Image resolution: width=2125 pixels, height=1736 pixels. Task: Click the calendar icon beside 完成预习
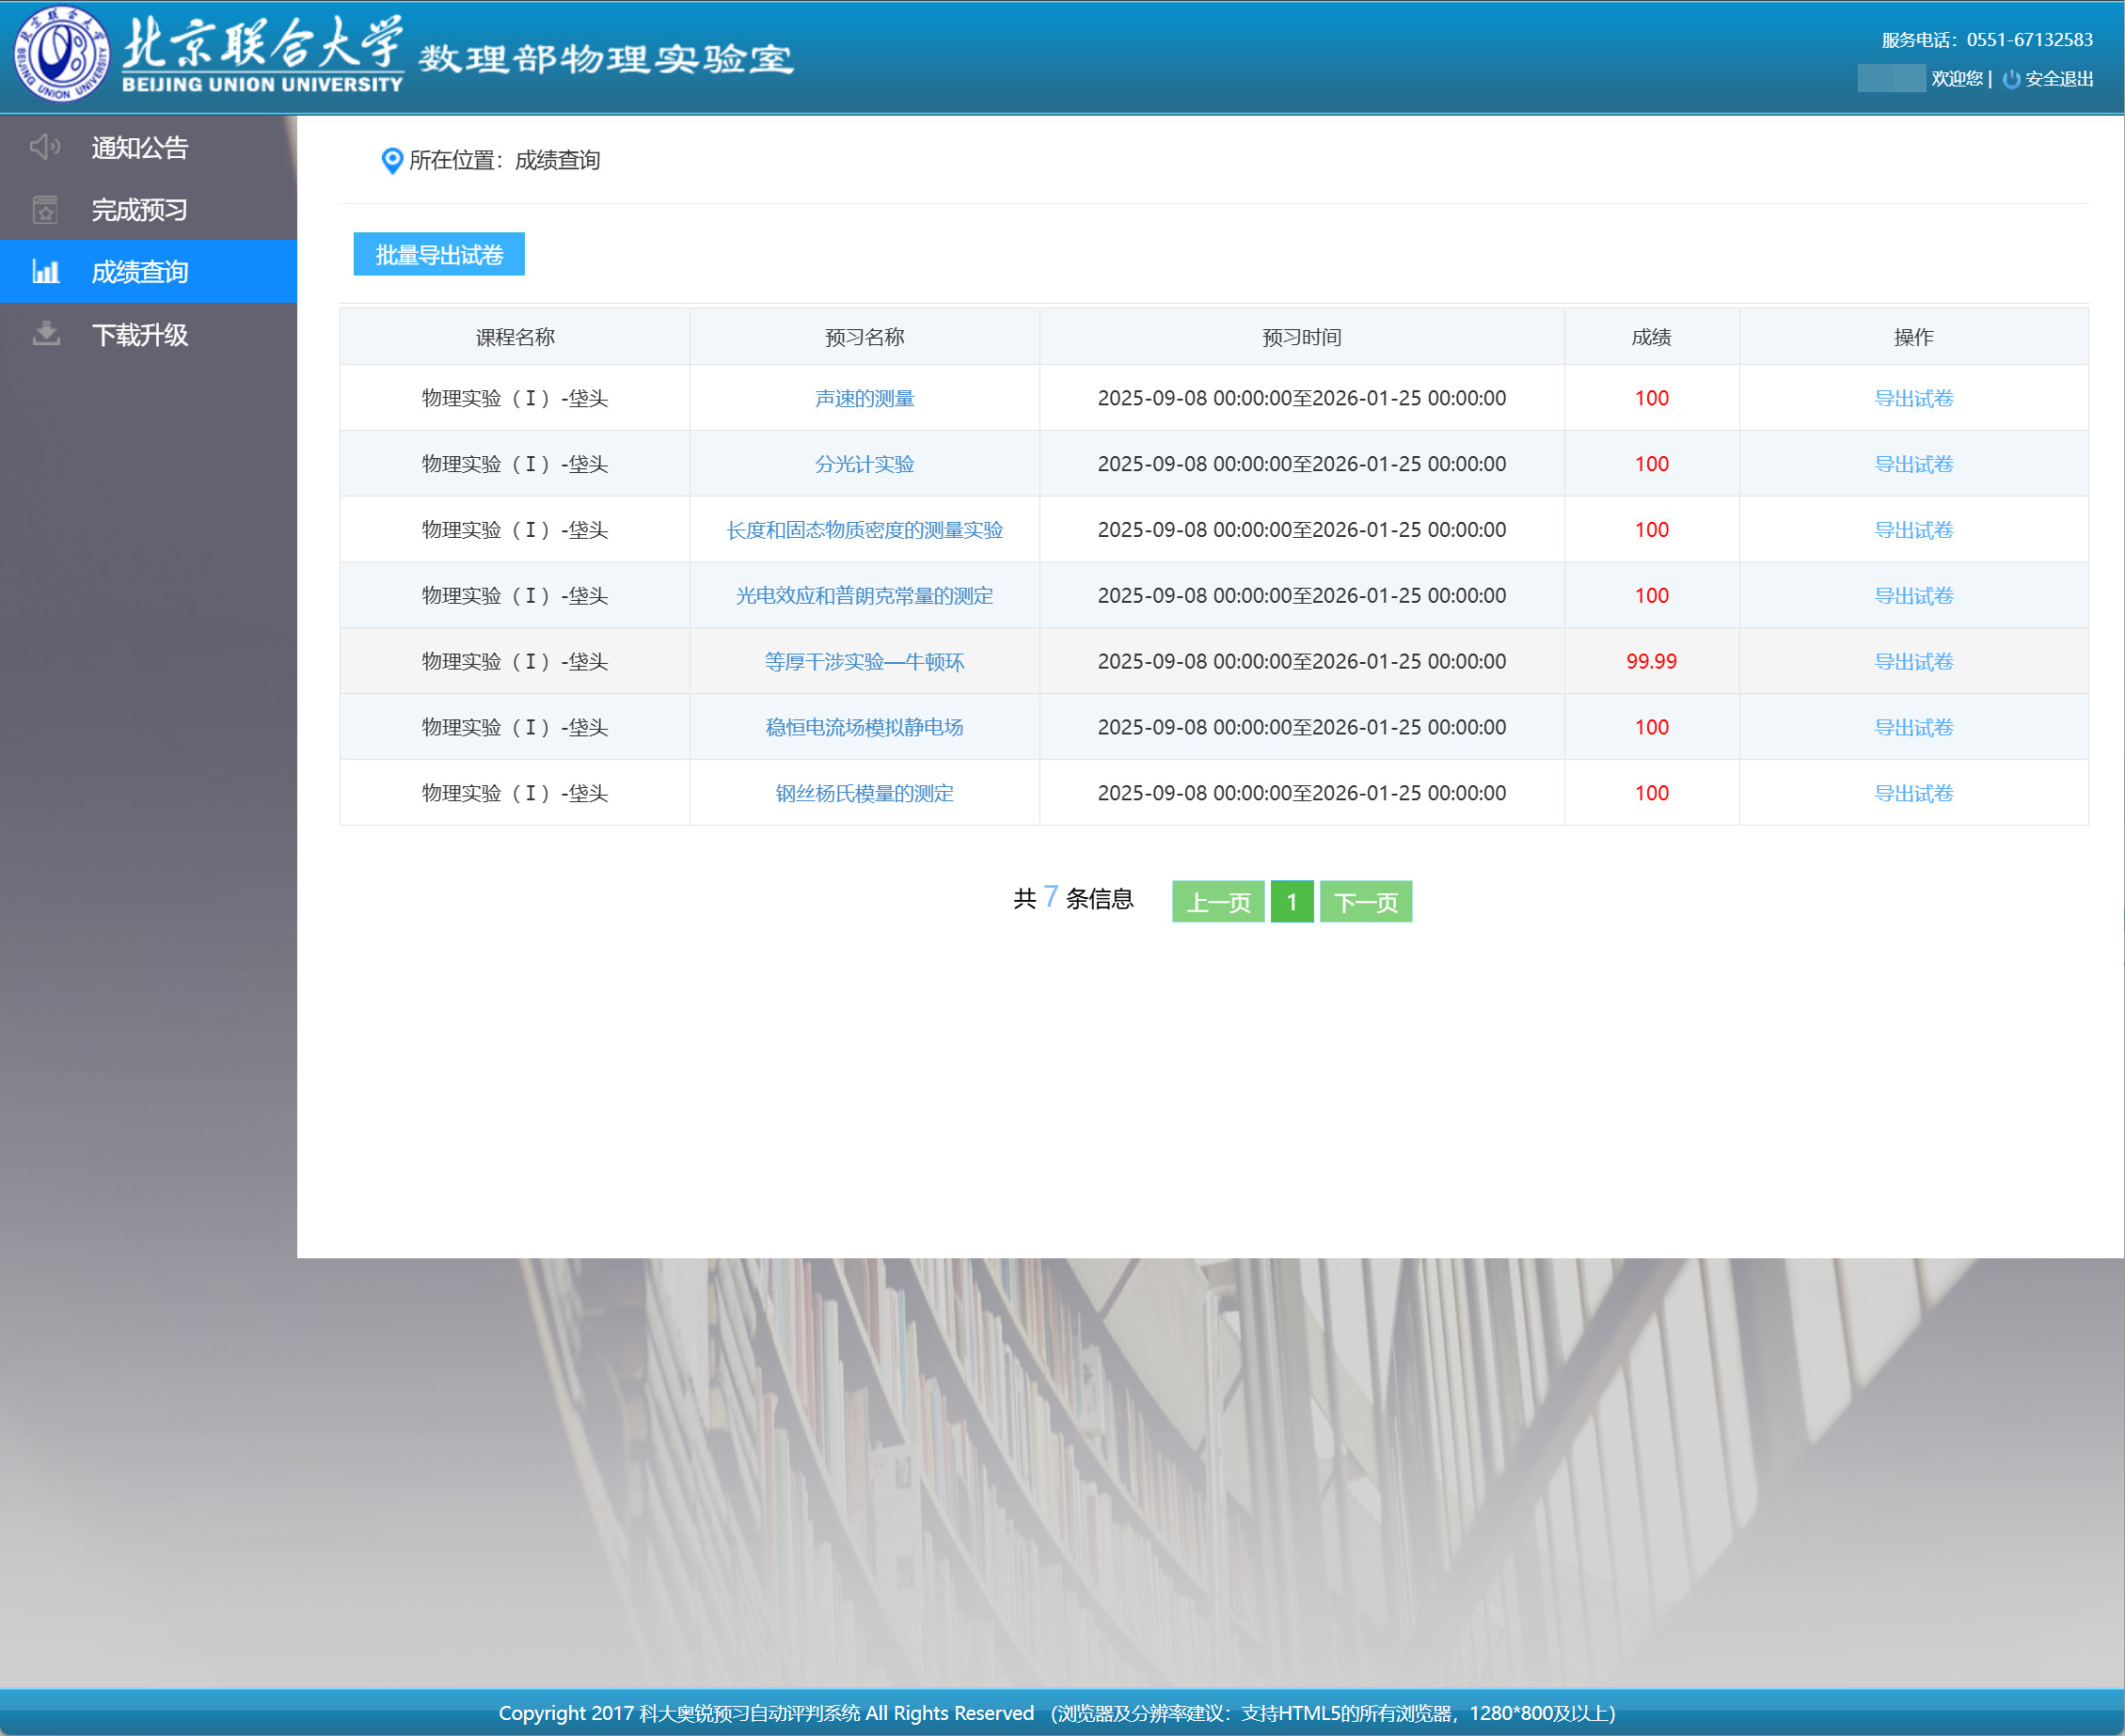[45, 210]
